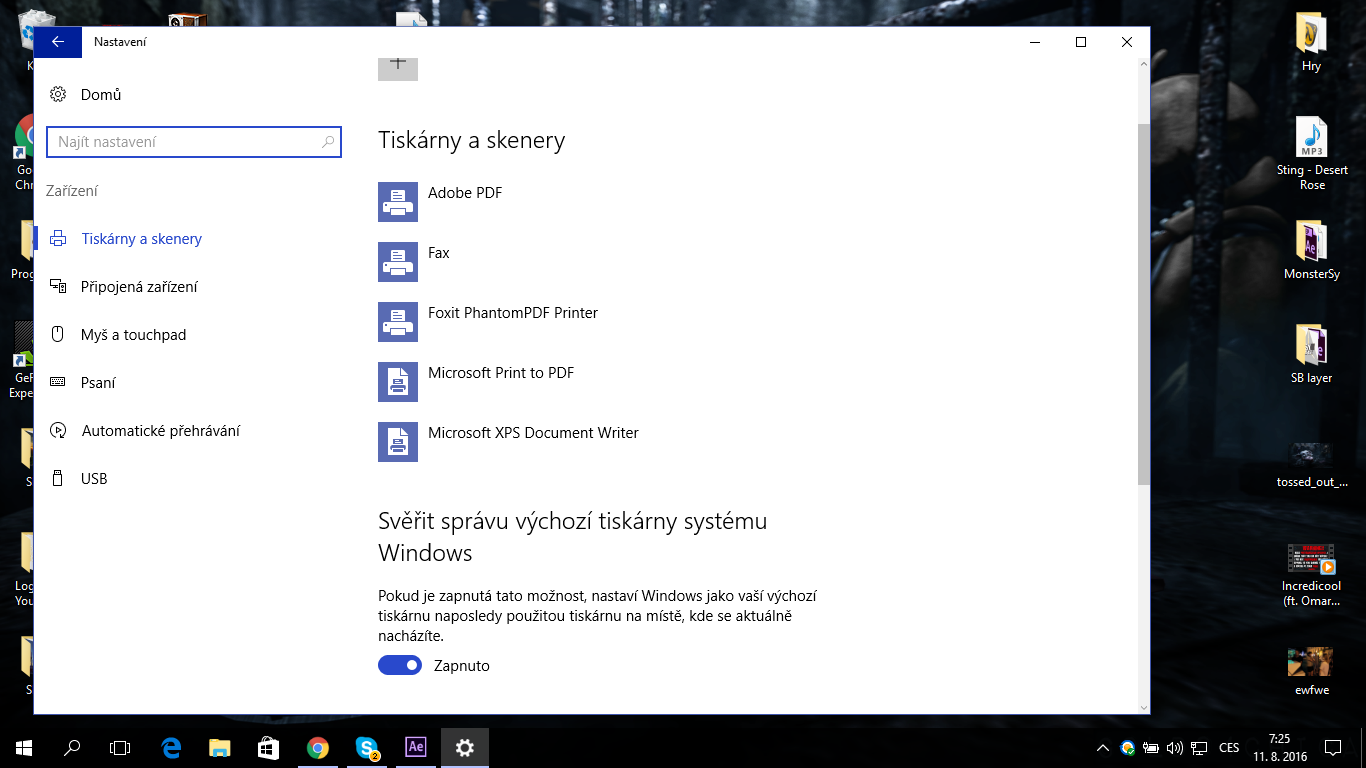This screenshot has height=768, width=1366.
Task: Click the Adobe PDF printer icon
Action: tap(397, 202)
